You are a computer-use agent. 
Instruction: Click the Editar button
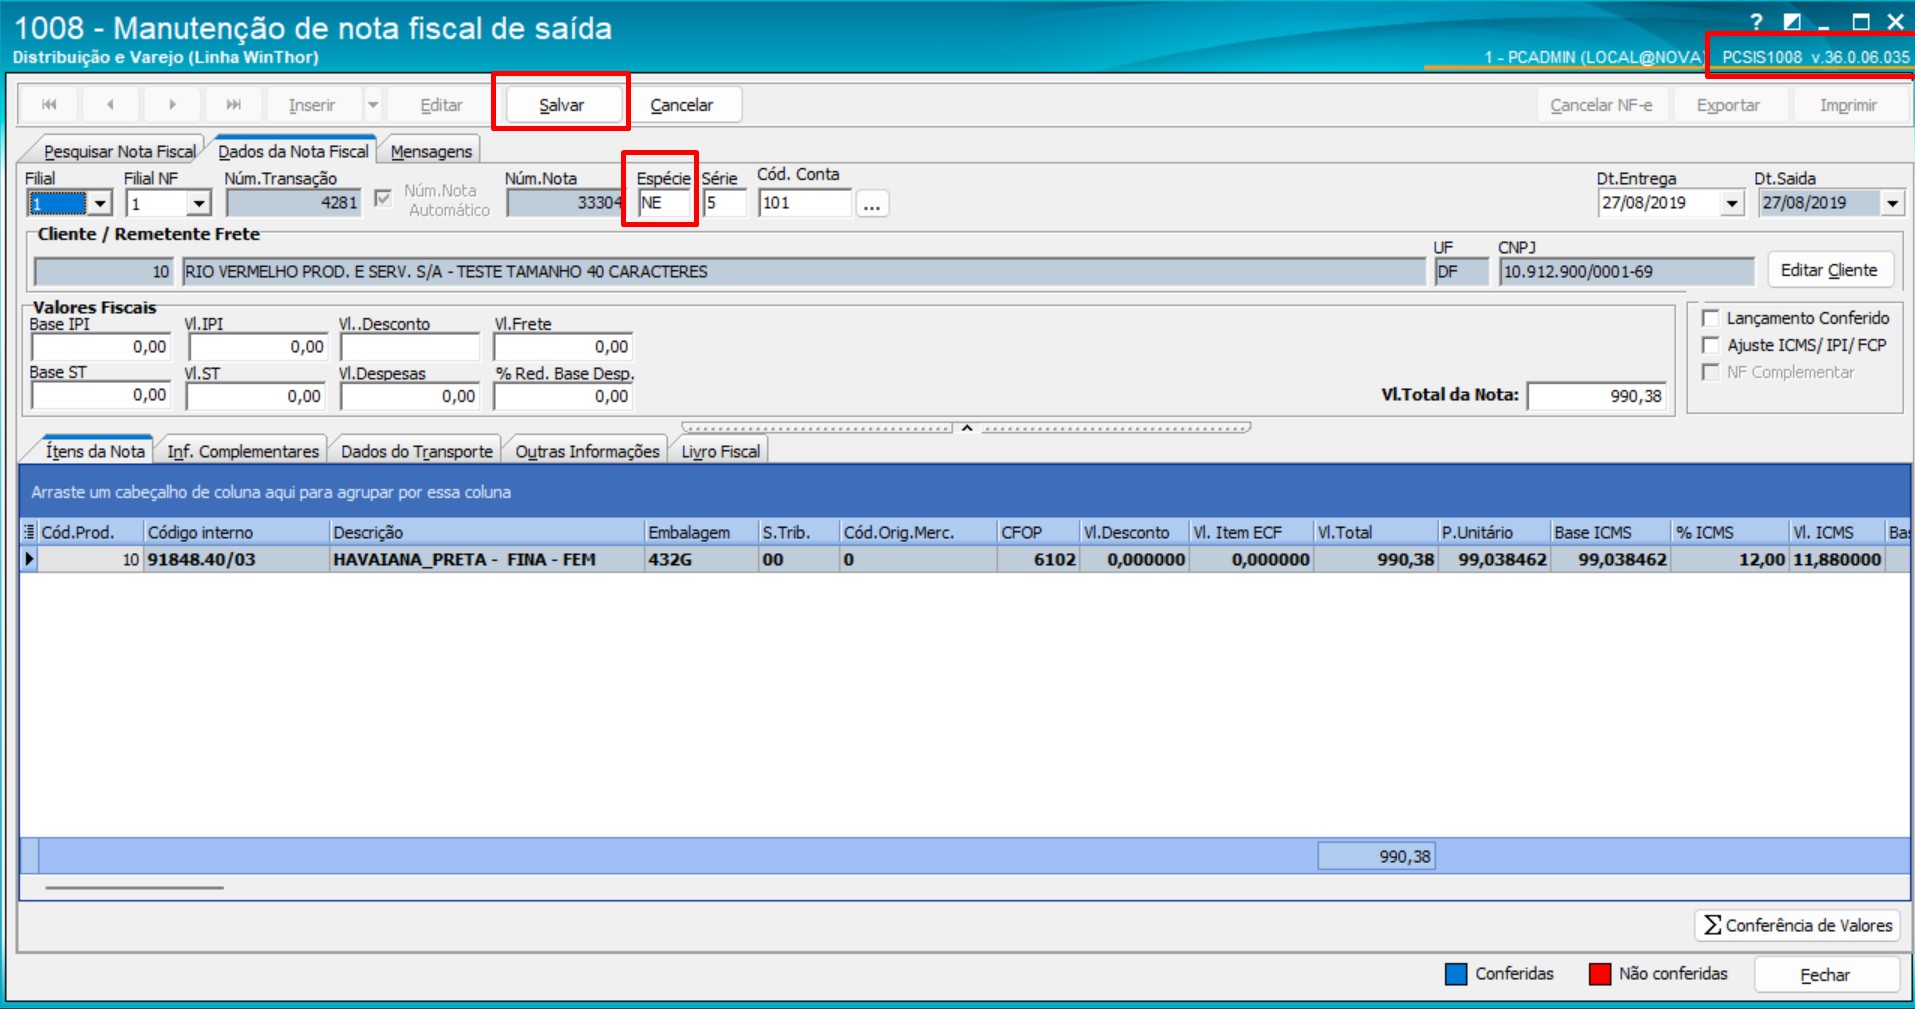tap(441, 105)
